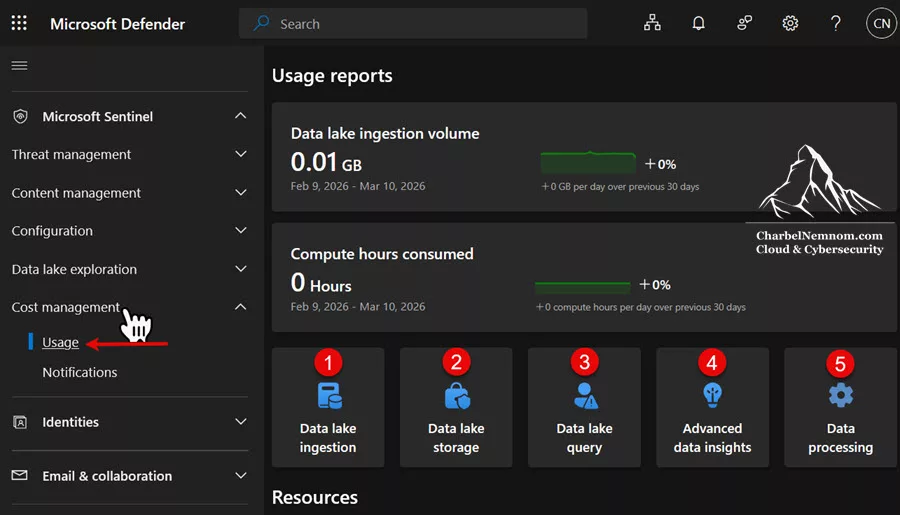
Task: Expand Threat management chevron
Action: coord(241,154)
